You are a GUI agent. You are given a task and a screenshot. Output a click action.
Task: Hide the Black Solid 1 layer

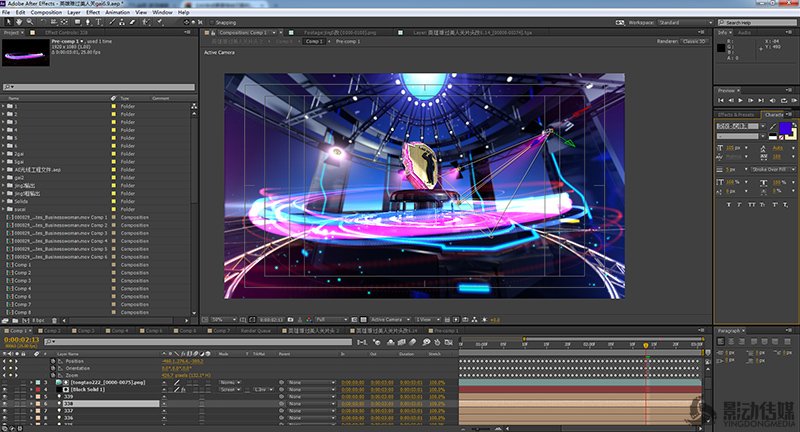tap(5, 389)
